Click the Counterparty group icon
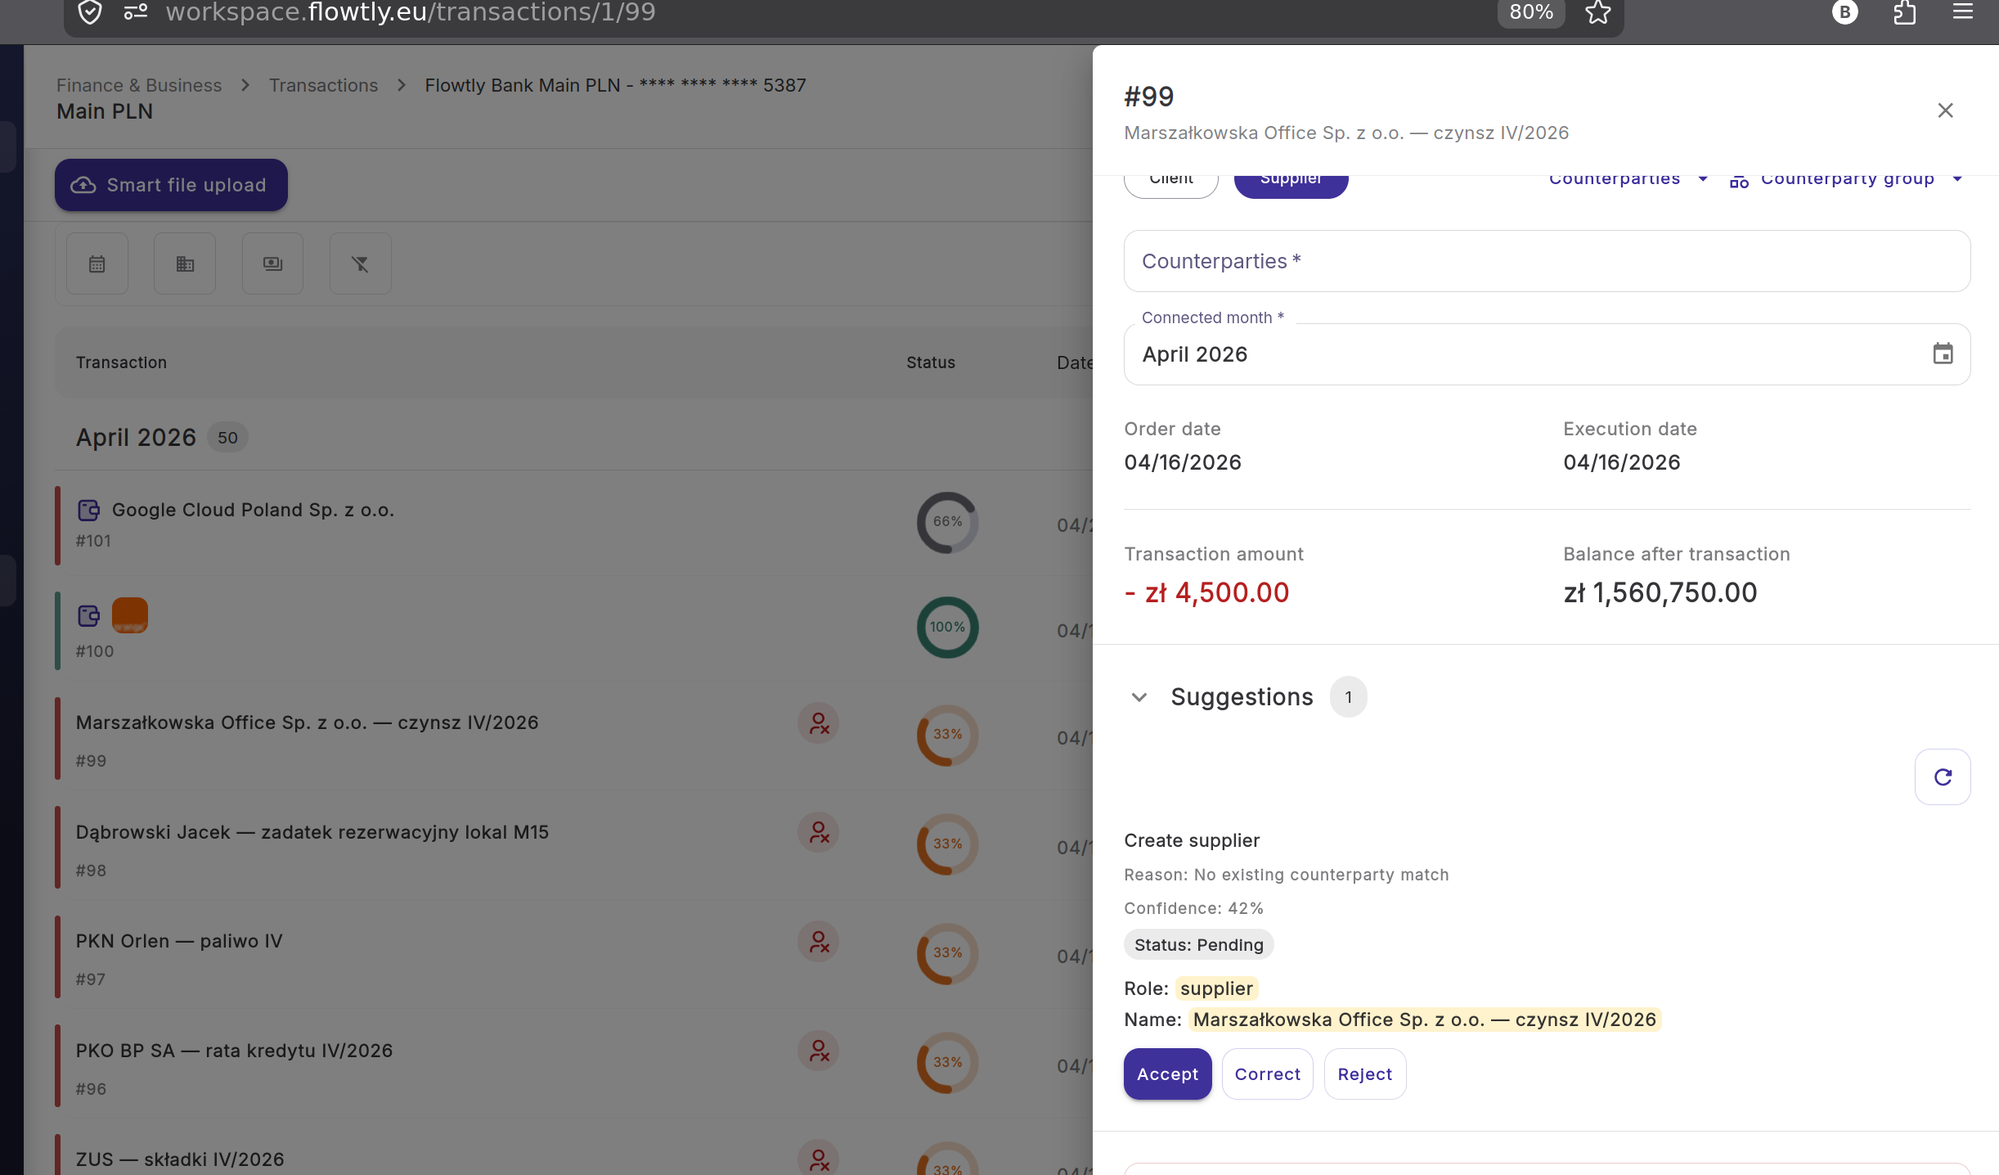 (x=1739, y=181)
